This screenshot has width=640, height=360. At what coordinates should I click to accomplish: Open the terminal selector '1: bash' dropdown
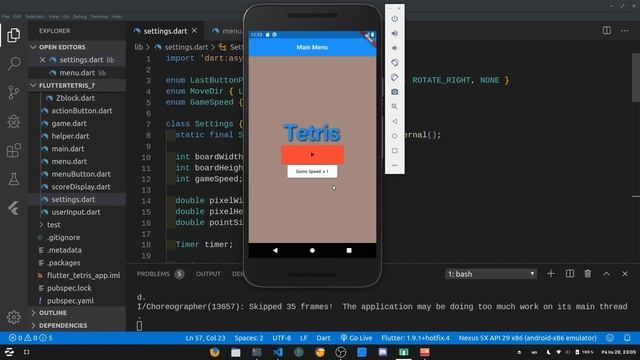click(491, 274)
